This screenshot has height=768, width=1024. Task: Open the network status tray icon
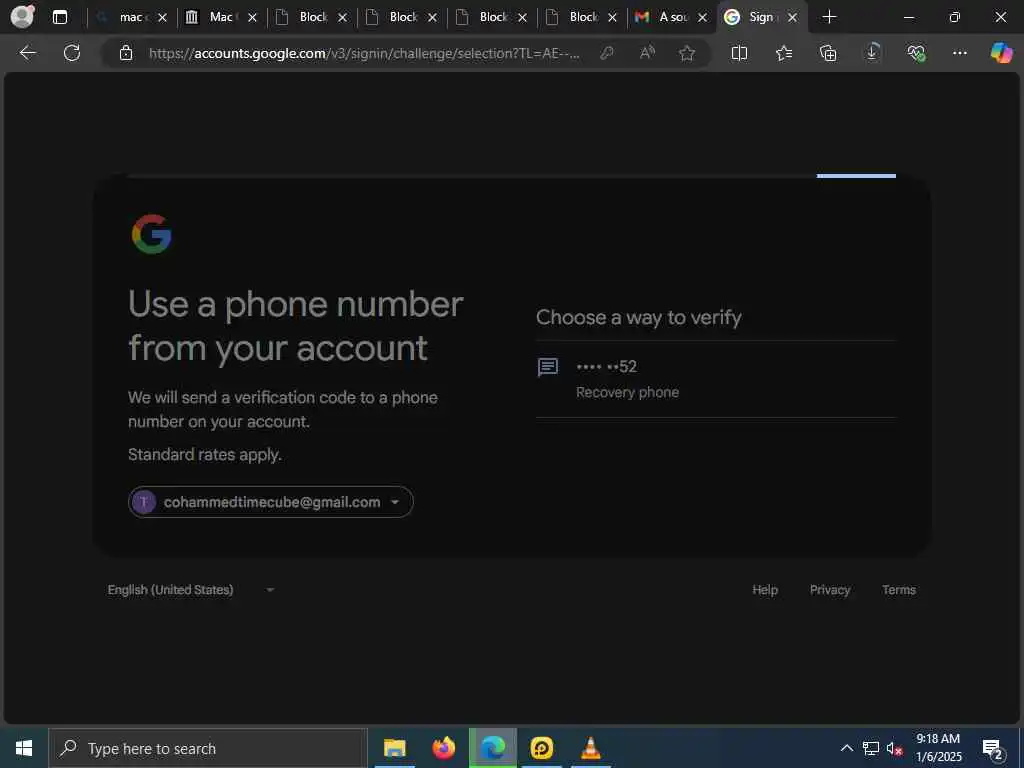click(x=871, y=748)
